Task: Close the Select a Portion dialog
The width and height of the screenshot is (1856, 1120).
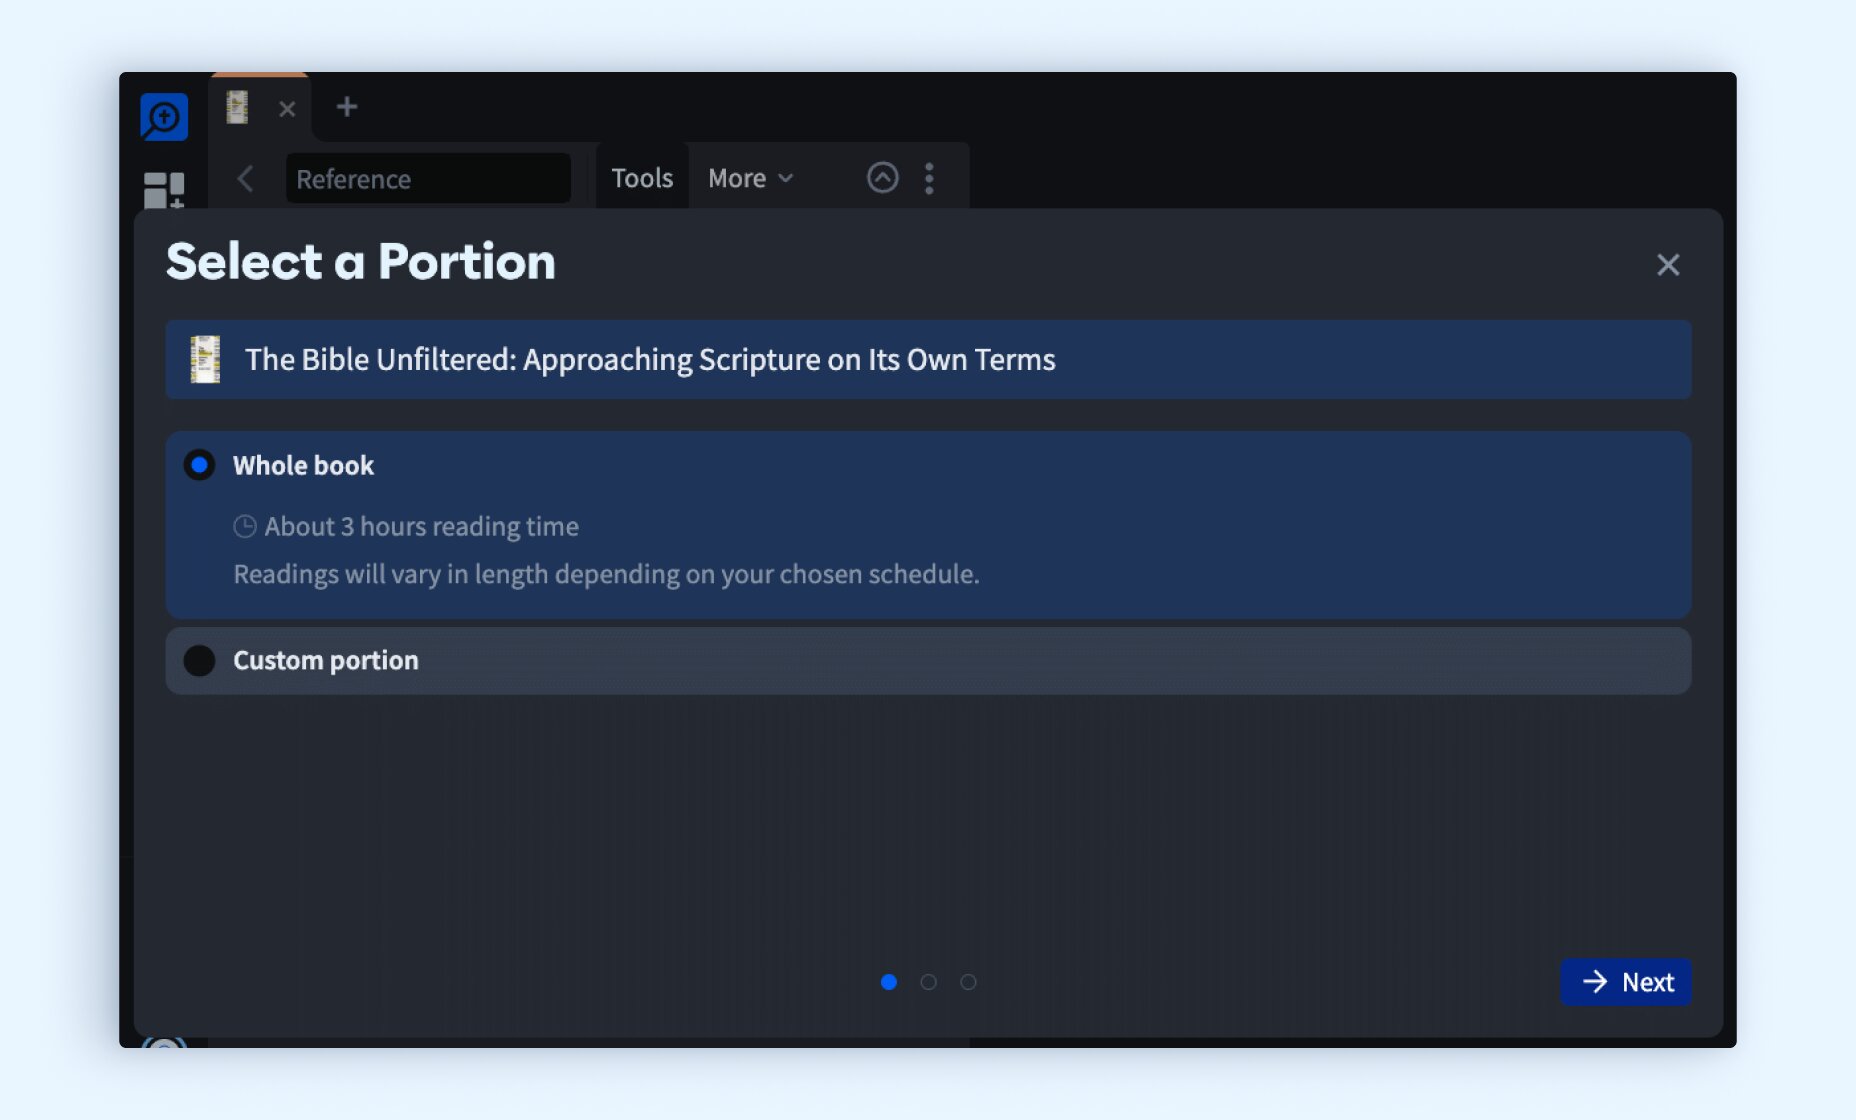Action: tap(1667, 264)
